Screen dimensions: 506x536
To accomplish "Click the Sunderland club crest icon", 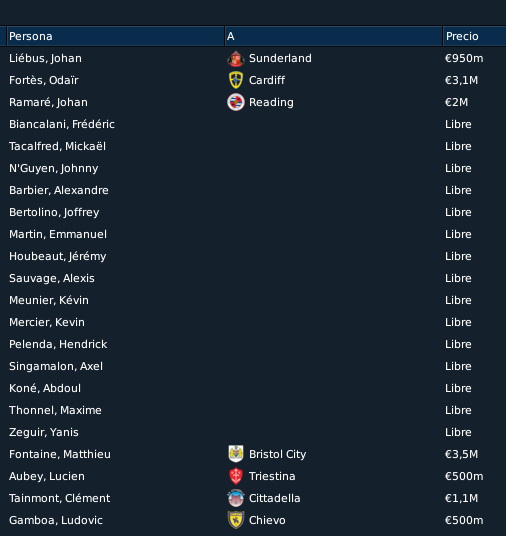I will click(x=236, y=58).
